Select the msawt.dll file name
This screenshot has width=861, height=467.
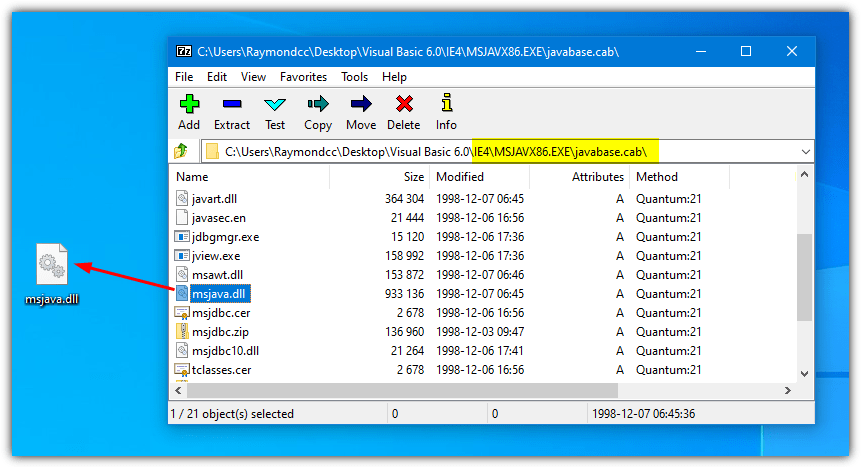pos(217,275)
